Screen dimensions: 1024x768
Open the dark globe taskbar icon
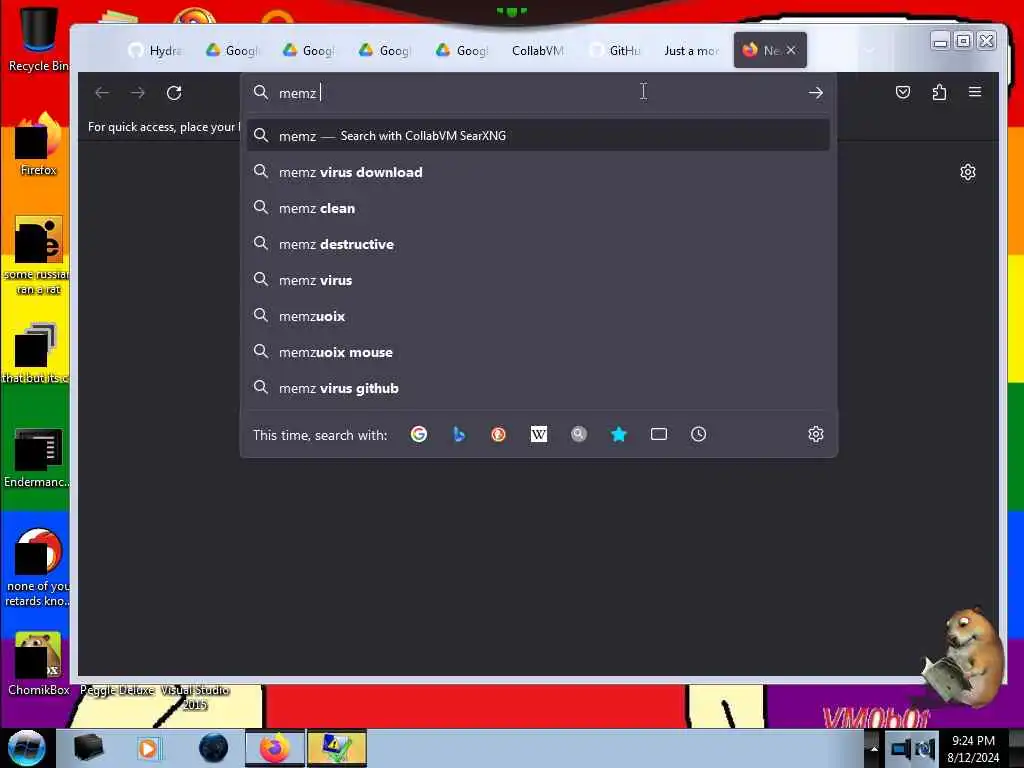[x=214, y=748]
